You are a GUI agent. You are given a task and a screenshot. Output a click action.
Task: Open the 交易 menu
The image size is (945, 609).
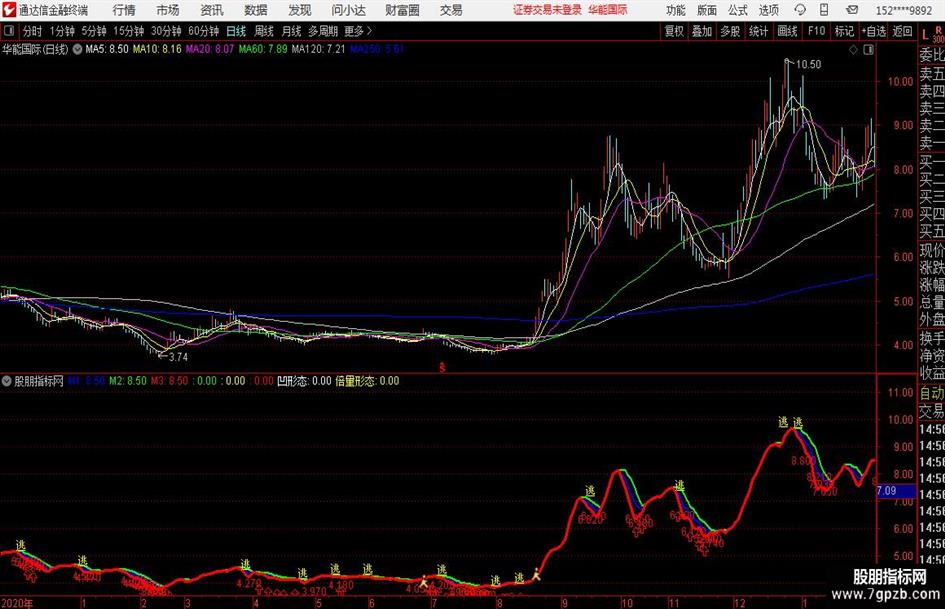(x=451, y=10)
